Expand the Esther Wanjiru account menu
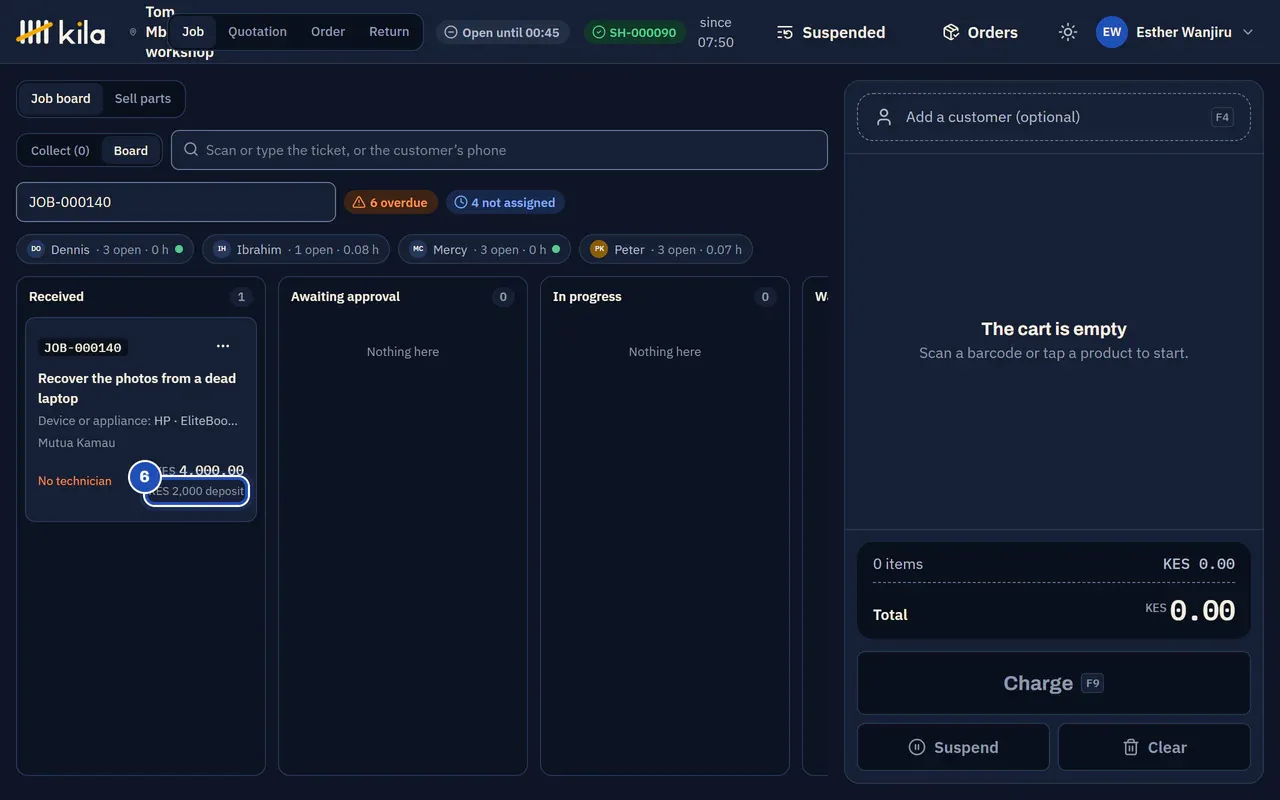This screenshot has height=800, width=1280. 1175,32
